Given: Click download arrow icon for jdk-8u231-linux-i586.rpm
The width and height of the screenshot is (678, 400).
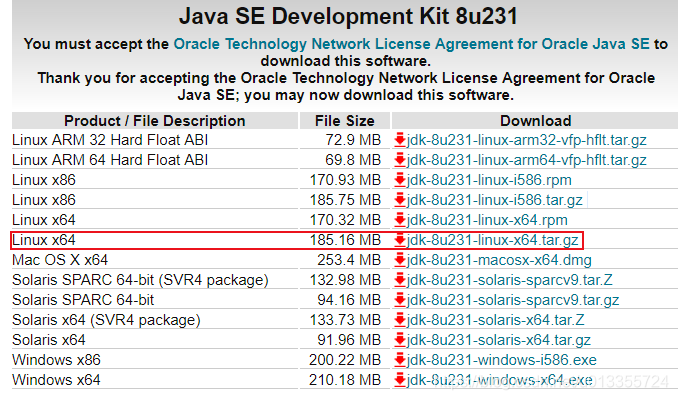Looking at the screenshot, I should click(400, 179).
